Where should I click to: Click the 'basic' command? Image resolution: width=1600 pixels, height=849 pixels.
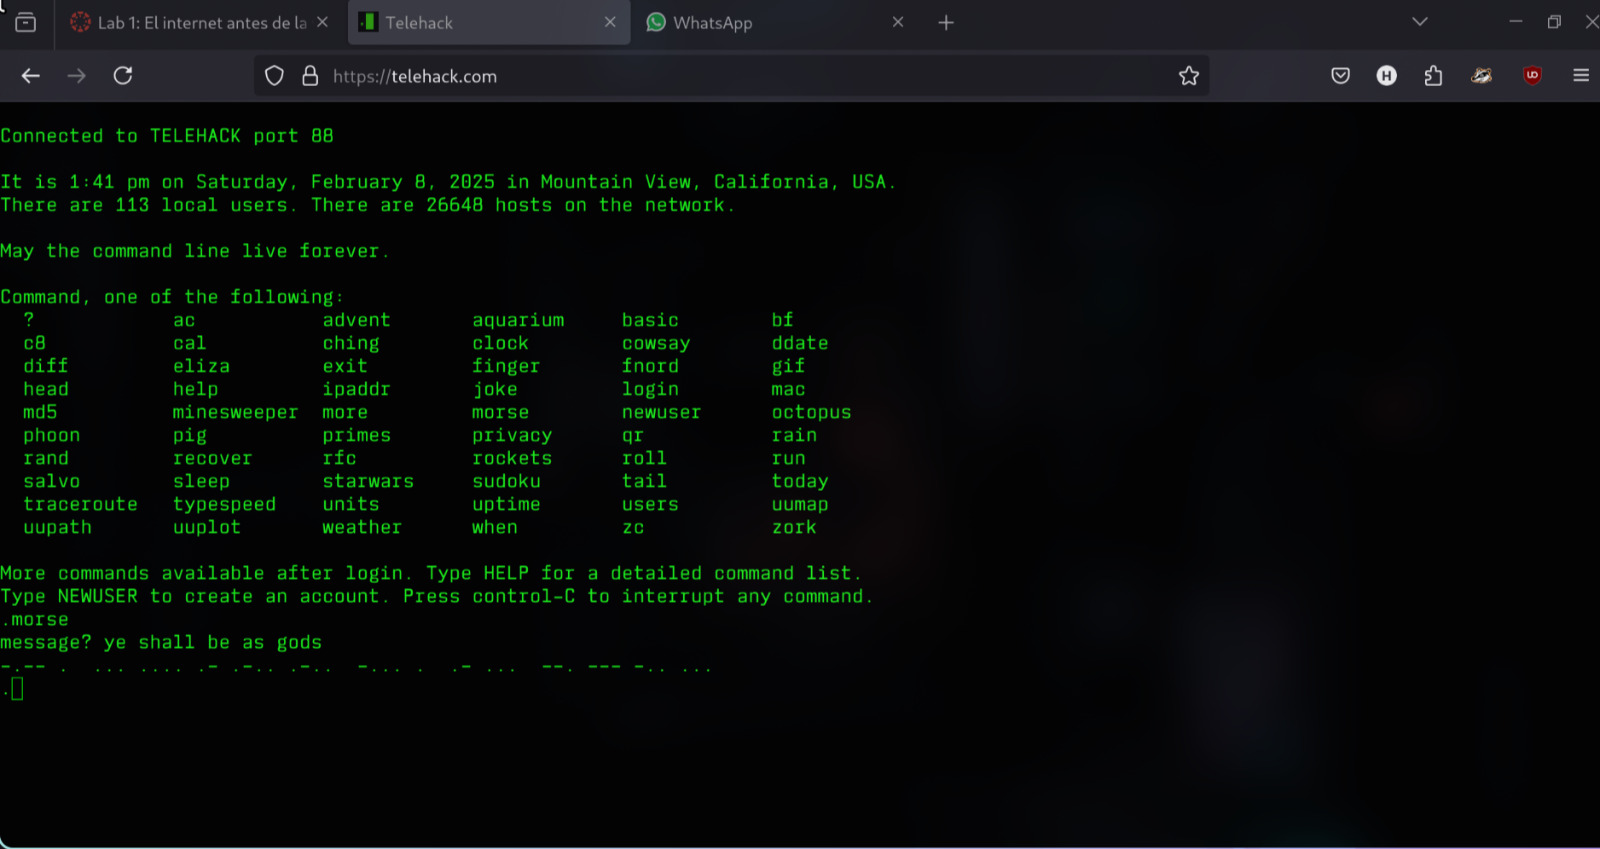pyautogui.click(x=650, y=320)
